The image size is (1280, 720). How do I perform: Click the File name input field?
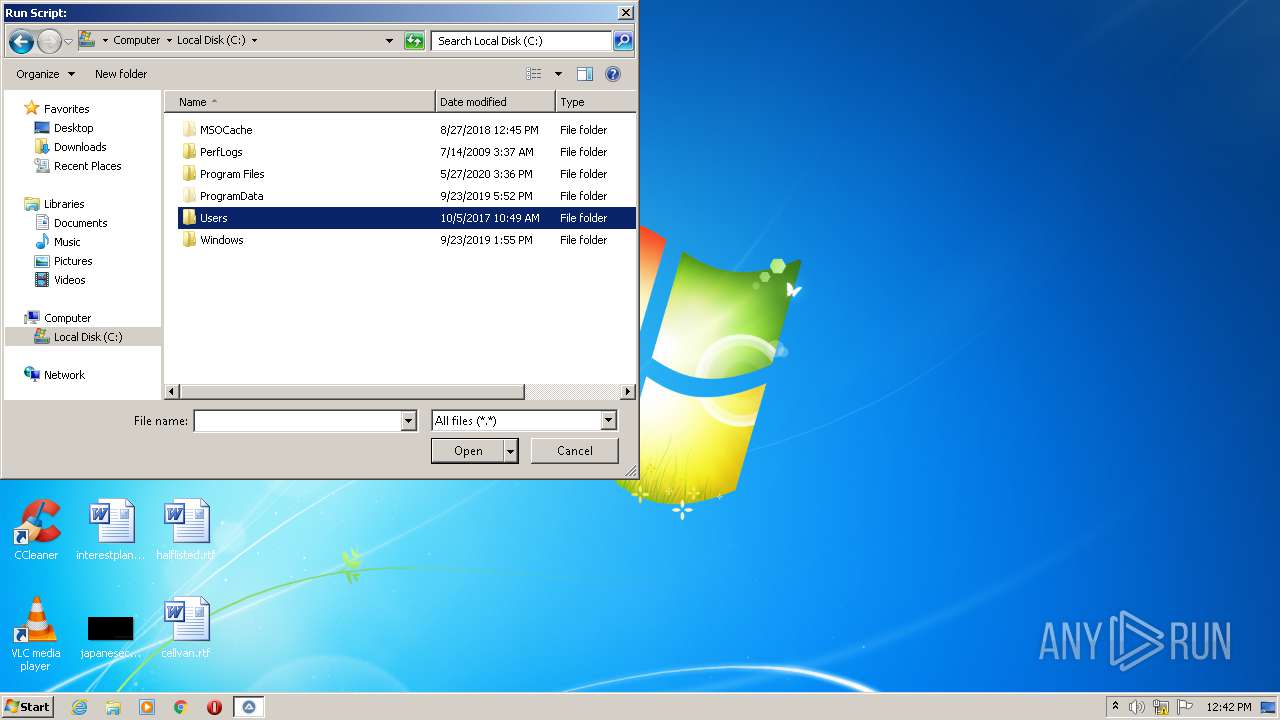(297, 421)
